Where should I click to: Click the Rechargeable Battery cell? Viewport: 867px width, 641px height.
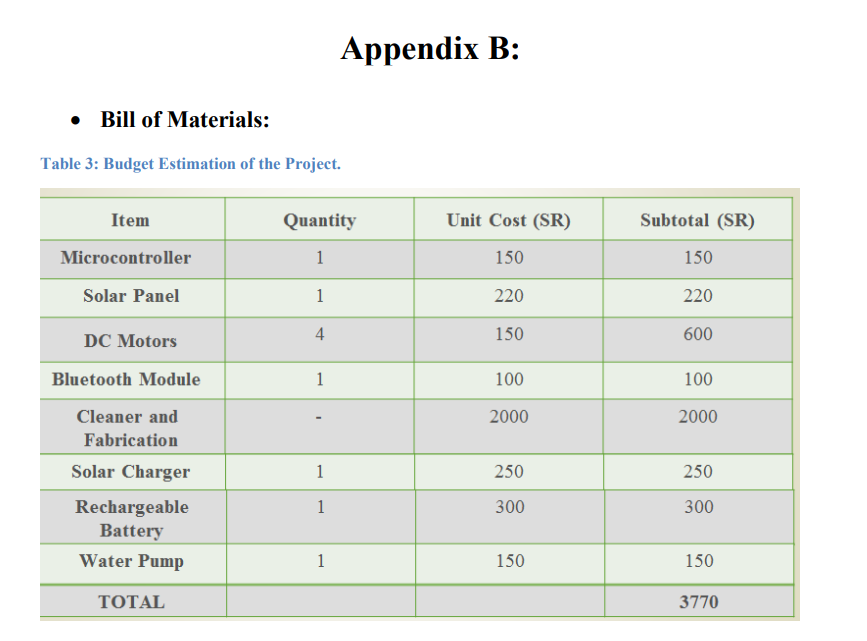pyautogui.click(x=132, y=518)
